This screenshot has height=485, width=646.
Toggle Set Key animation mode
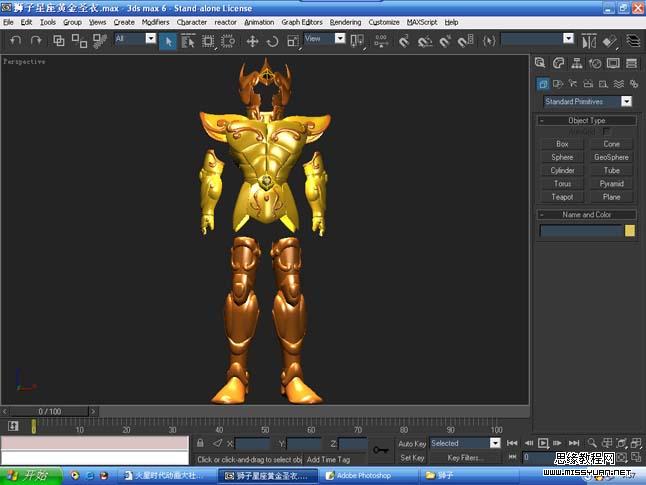click(412, 457)
